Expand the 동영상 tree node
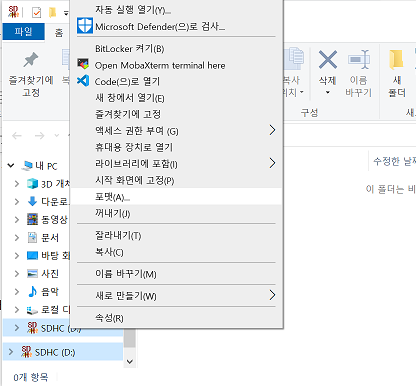The image size is (416, 386). [x=17, y=219]
